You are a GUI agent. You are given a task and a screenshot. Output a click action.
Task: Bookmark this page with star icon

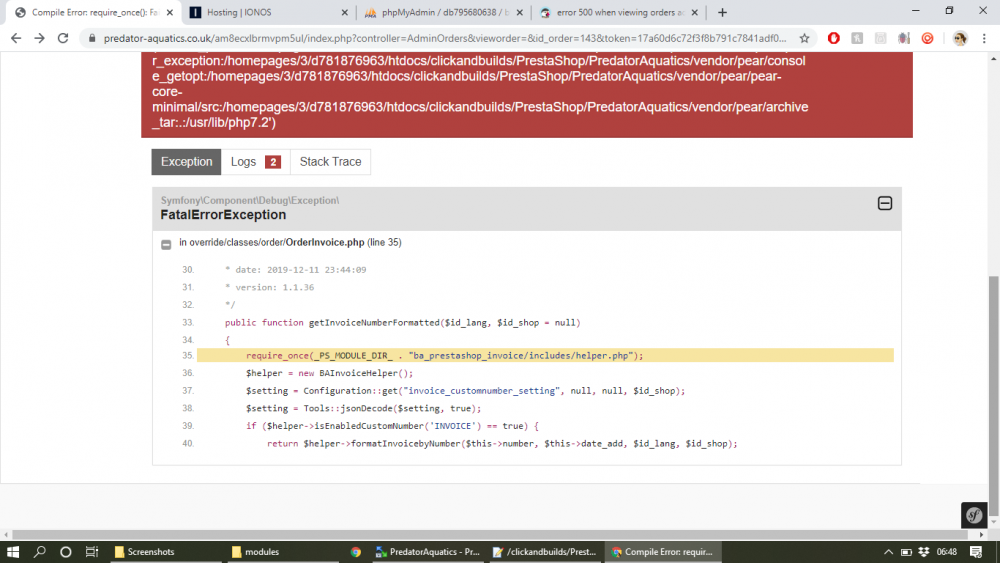[804, 38]
